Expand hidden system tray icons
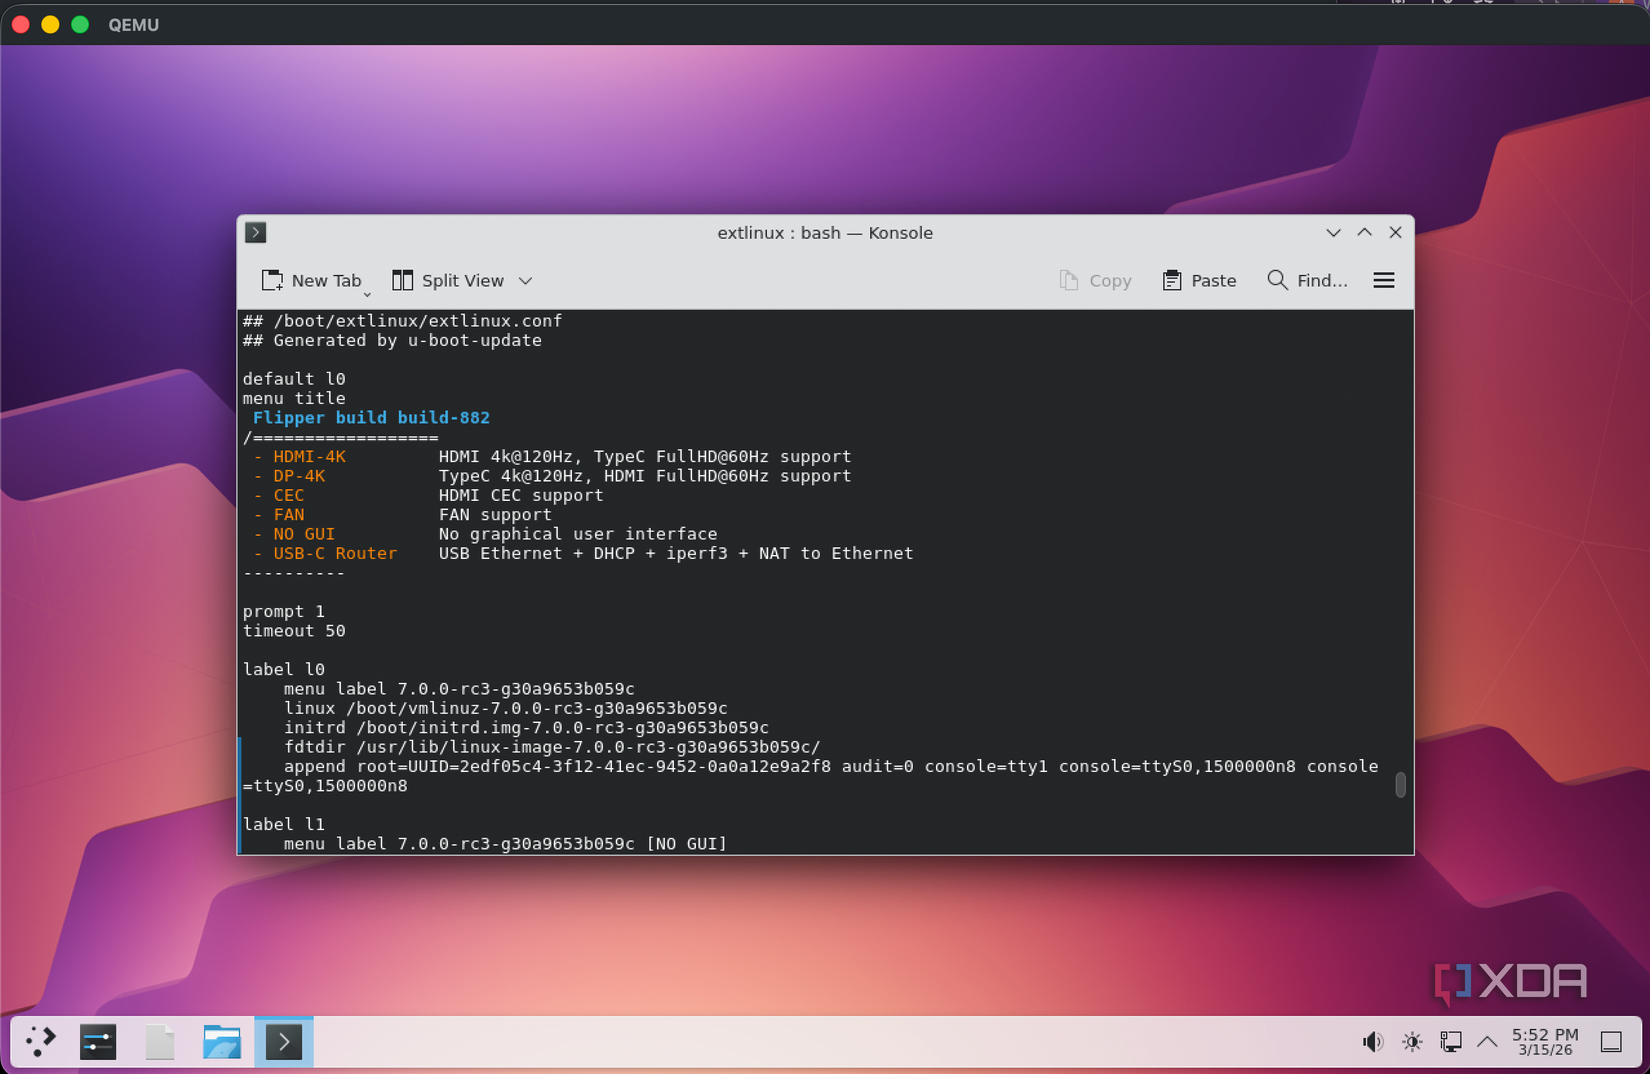The width and height of the screenshot is (1650, 1074). pyautogui.click(x=1488, y=1041)
